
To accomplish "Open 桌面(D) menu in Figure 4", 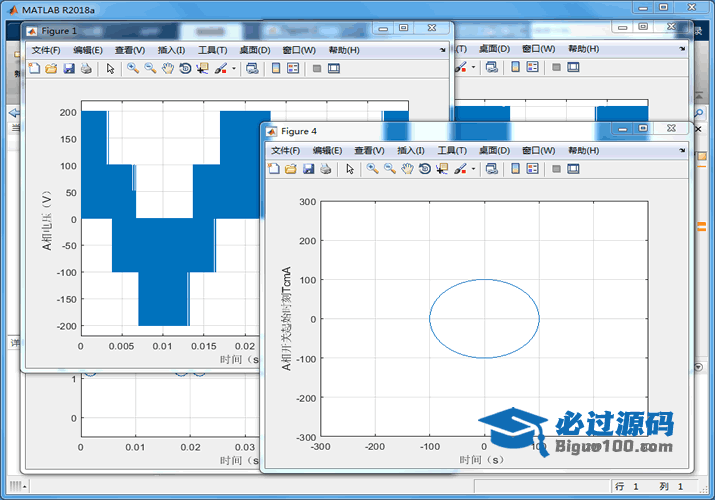I will pos(494,150).
